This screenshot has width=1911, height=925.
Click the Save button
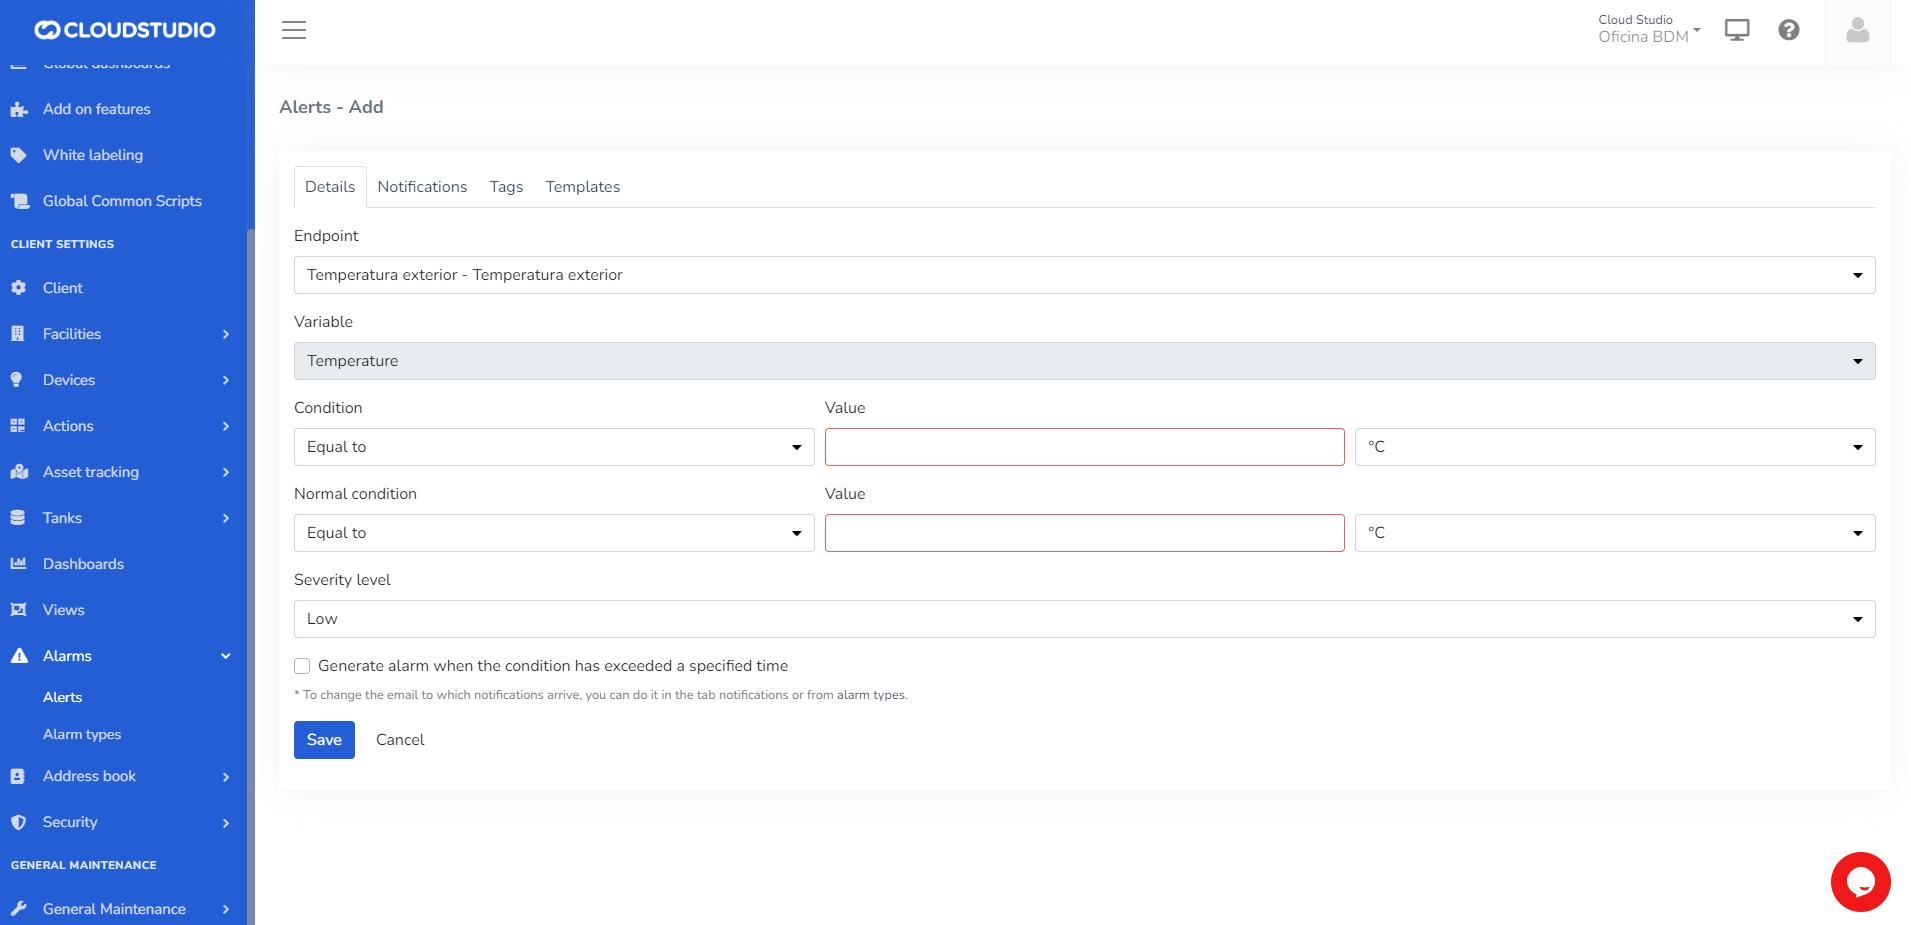[324, 740]
